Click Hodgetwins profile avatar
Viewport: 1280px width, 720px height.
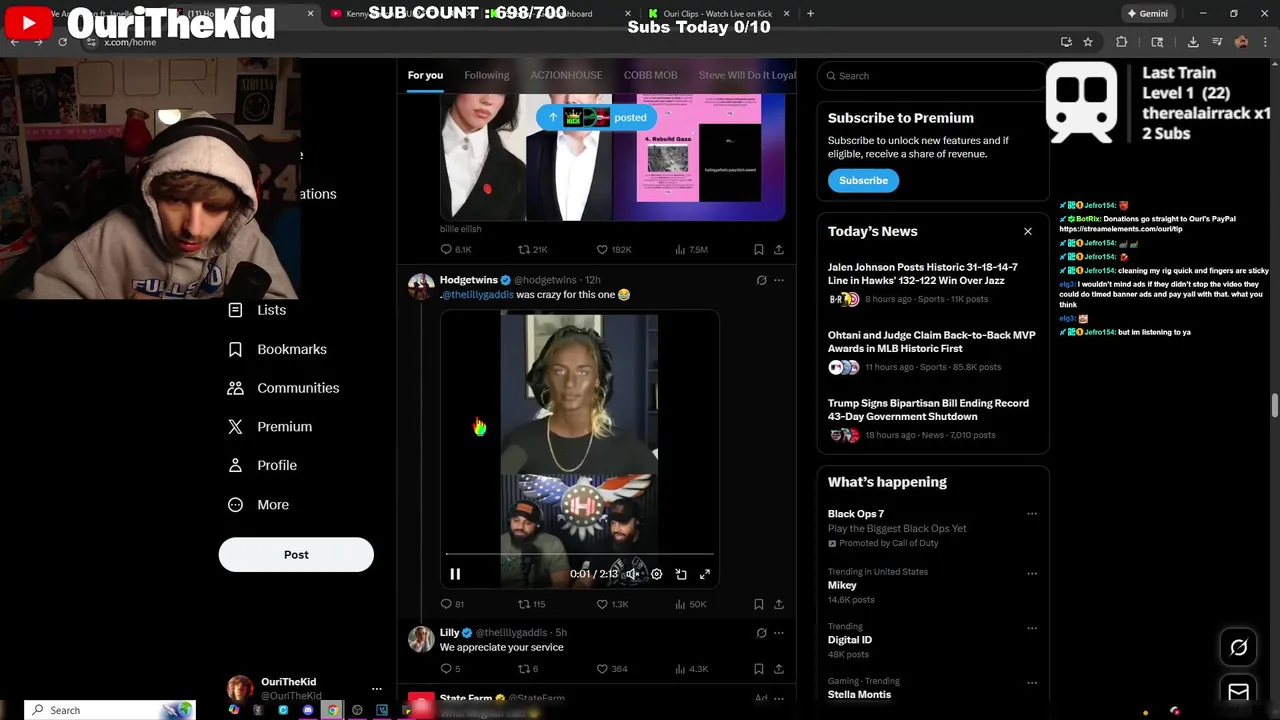[421, 287]
